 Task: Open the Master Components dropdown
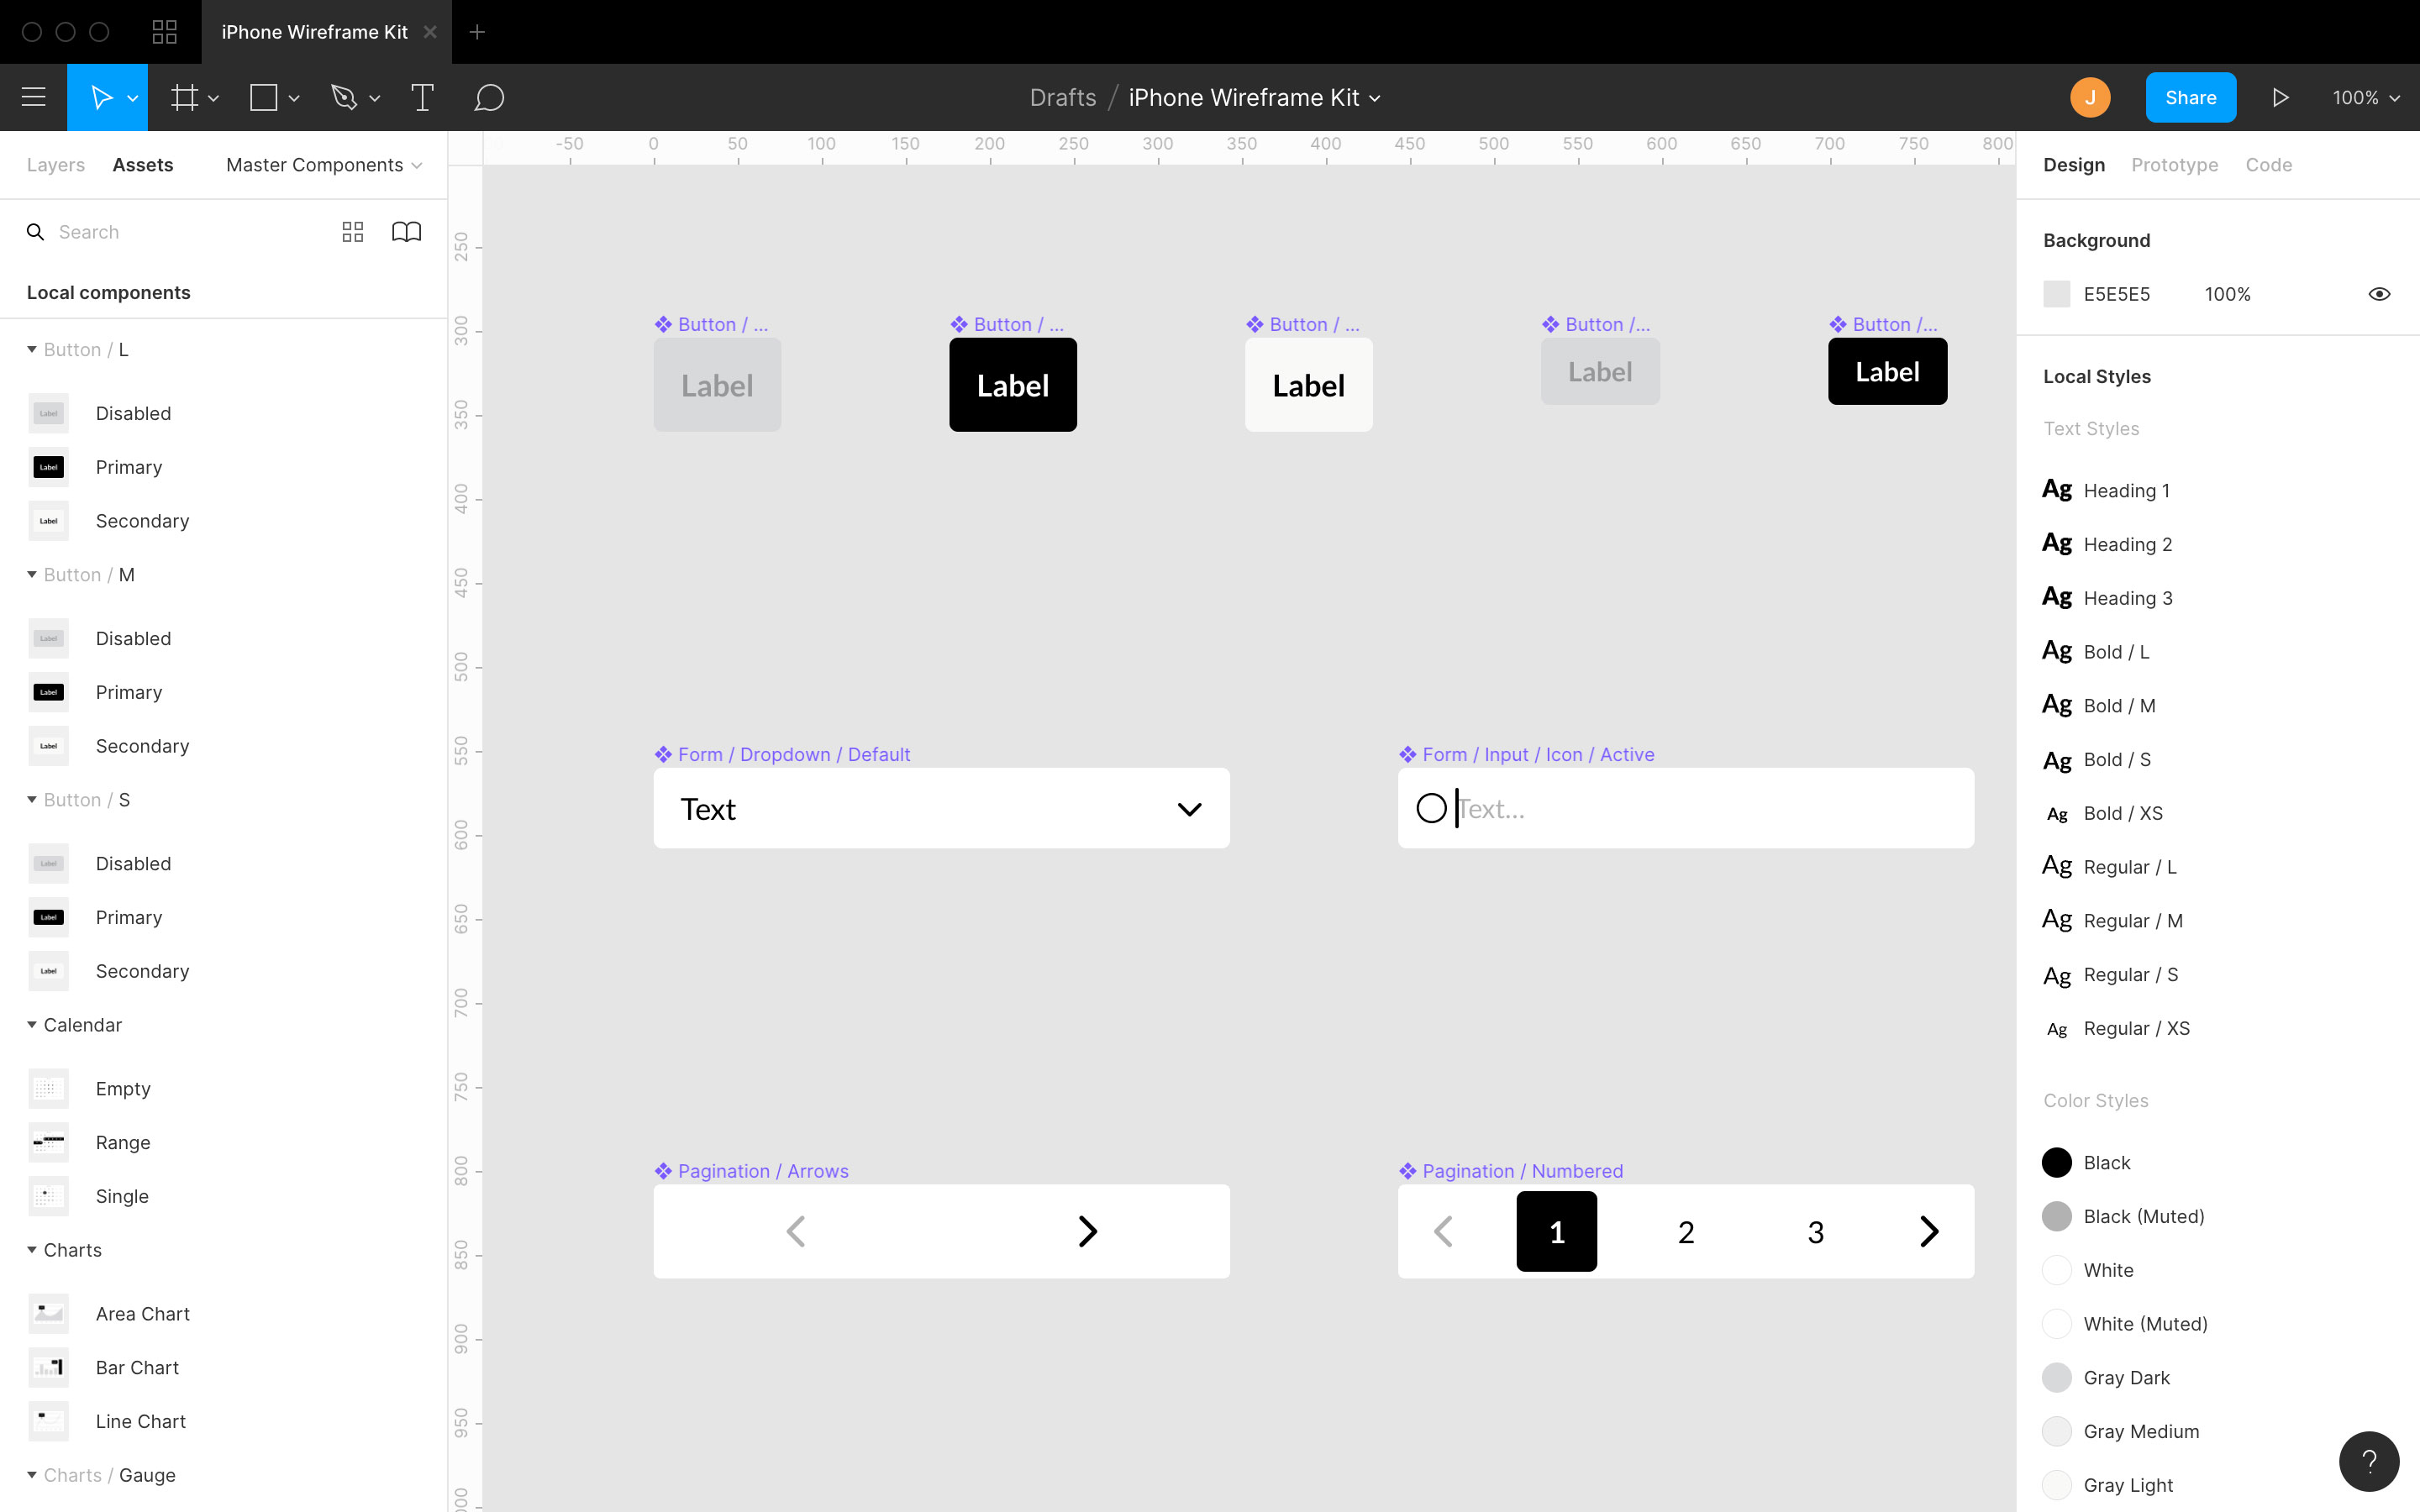tap(322, 165)
